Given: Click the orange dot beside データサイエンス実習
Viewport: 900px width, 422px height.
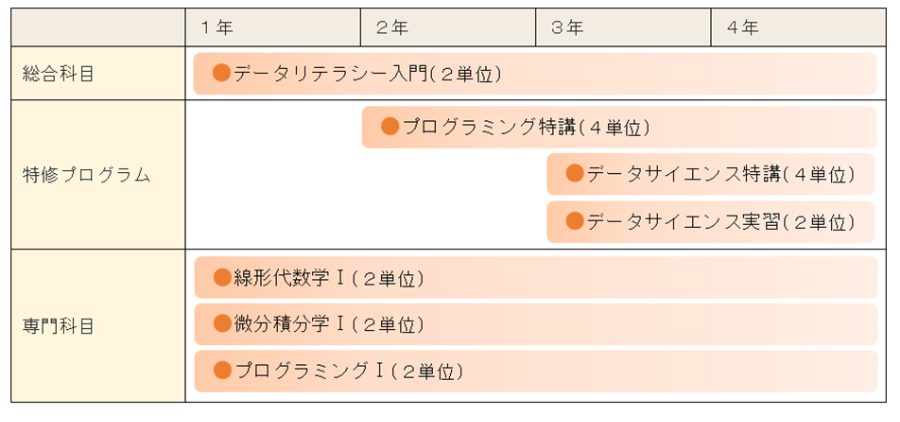Looking at the screenshot, I should point(575,220).
